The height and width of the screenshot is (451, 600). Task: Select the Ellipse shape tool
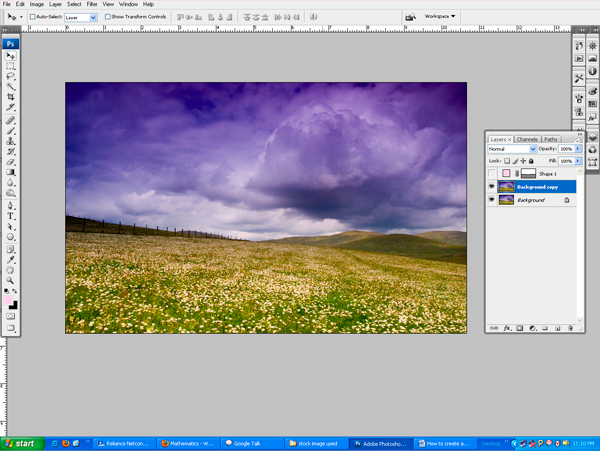11,237
